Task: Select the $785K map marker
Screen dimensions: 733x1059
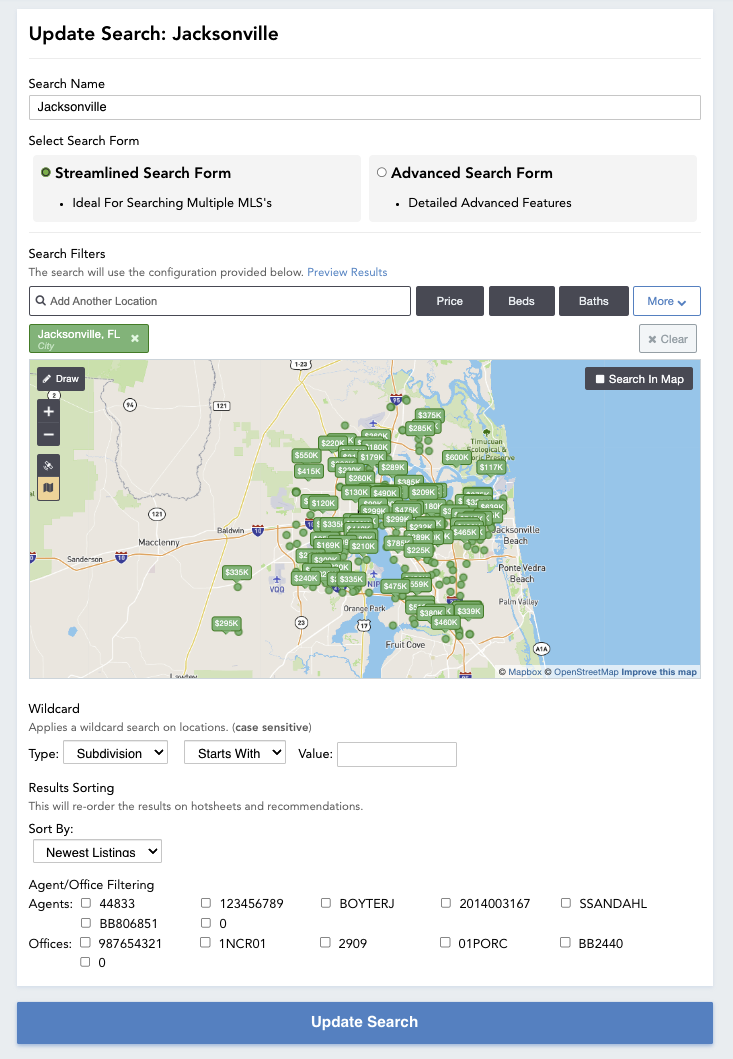Action: click(x=397, y=543)
